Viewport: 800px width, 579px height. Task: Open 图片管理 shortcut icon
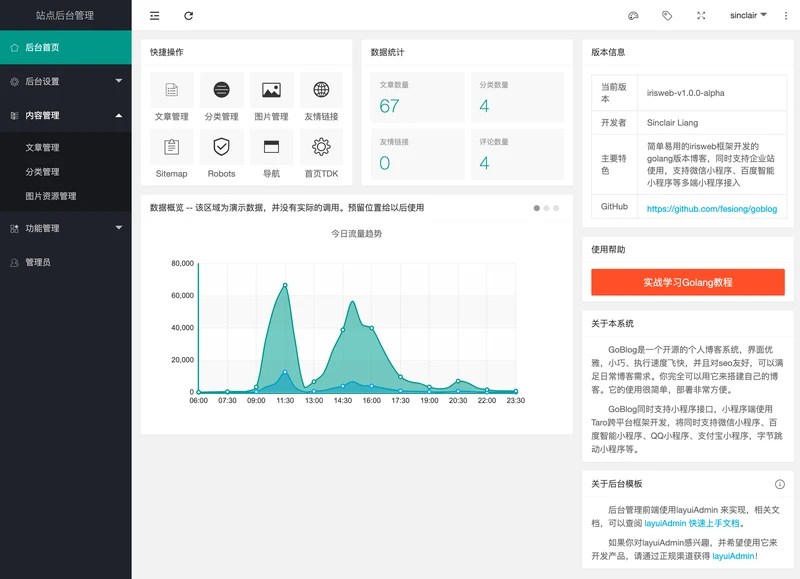pyautogui.click(x=271, y=91)
